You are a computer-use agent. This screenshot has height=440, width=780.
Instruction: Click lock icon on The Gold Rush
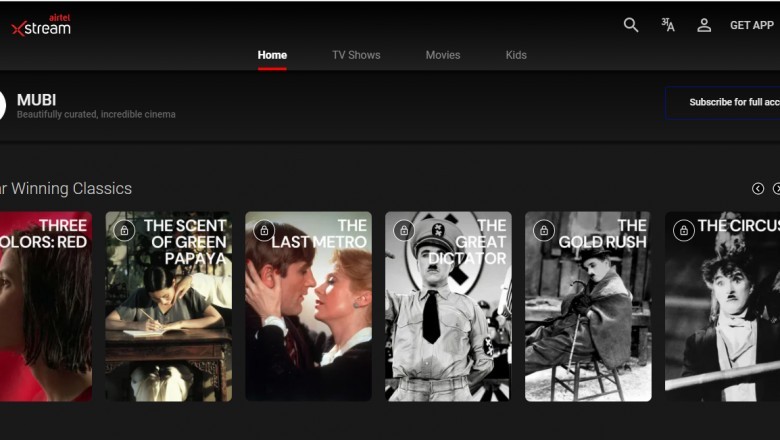point(544,231)
